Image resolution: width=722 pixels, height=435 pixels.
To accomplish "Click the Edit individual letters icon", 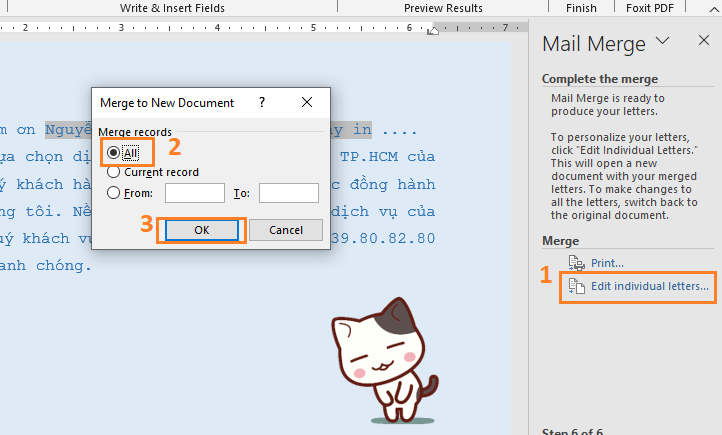I will 576,286.
